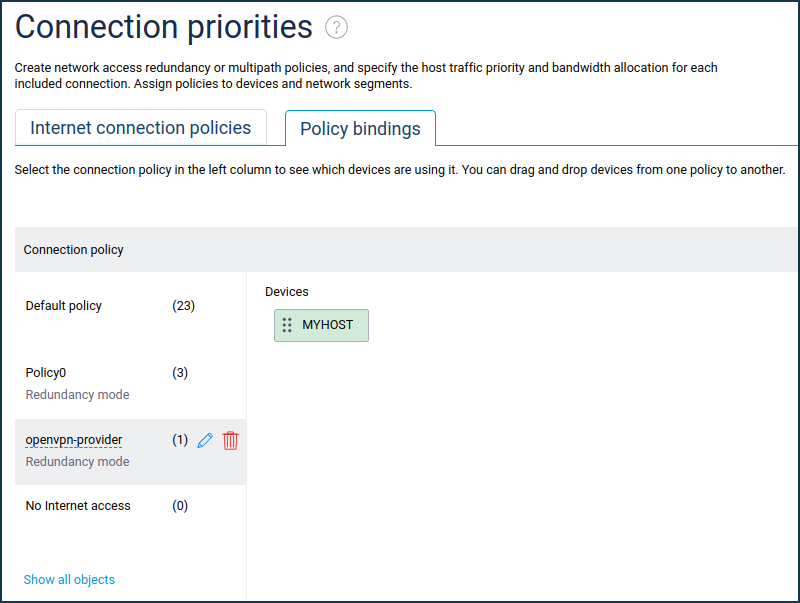Open the help icon beside Connection priorities
This screenshot has height=603, width=800.
point(336,27)
